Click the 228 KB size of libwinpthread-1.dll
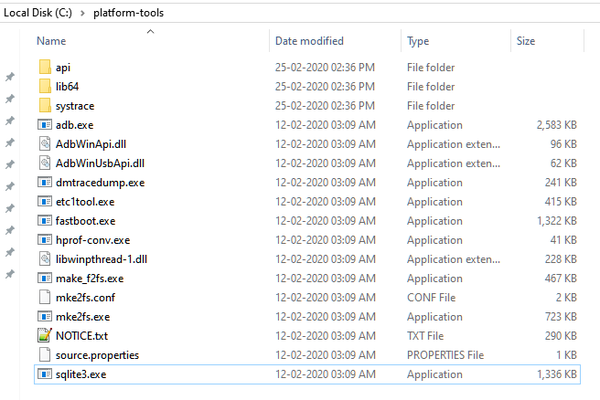The image size is (600, 400). pyautogui.click(x=561, y=259)
